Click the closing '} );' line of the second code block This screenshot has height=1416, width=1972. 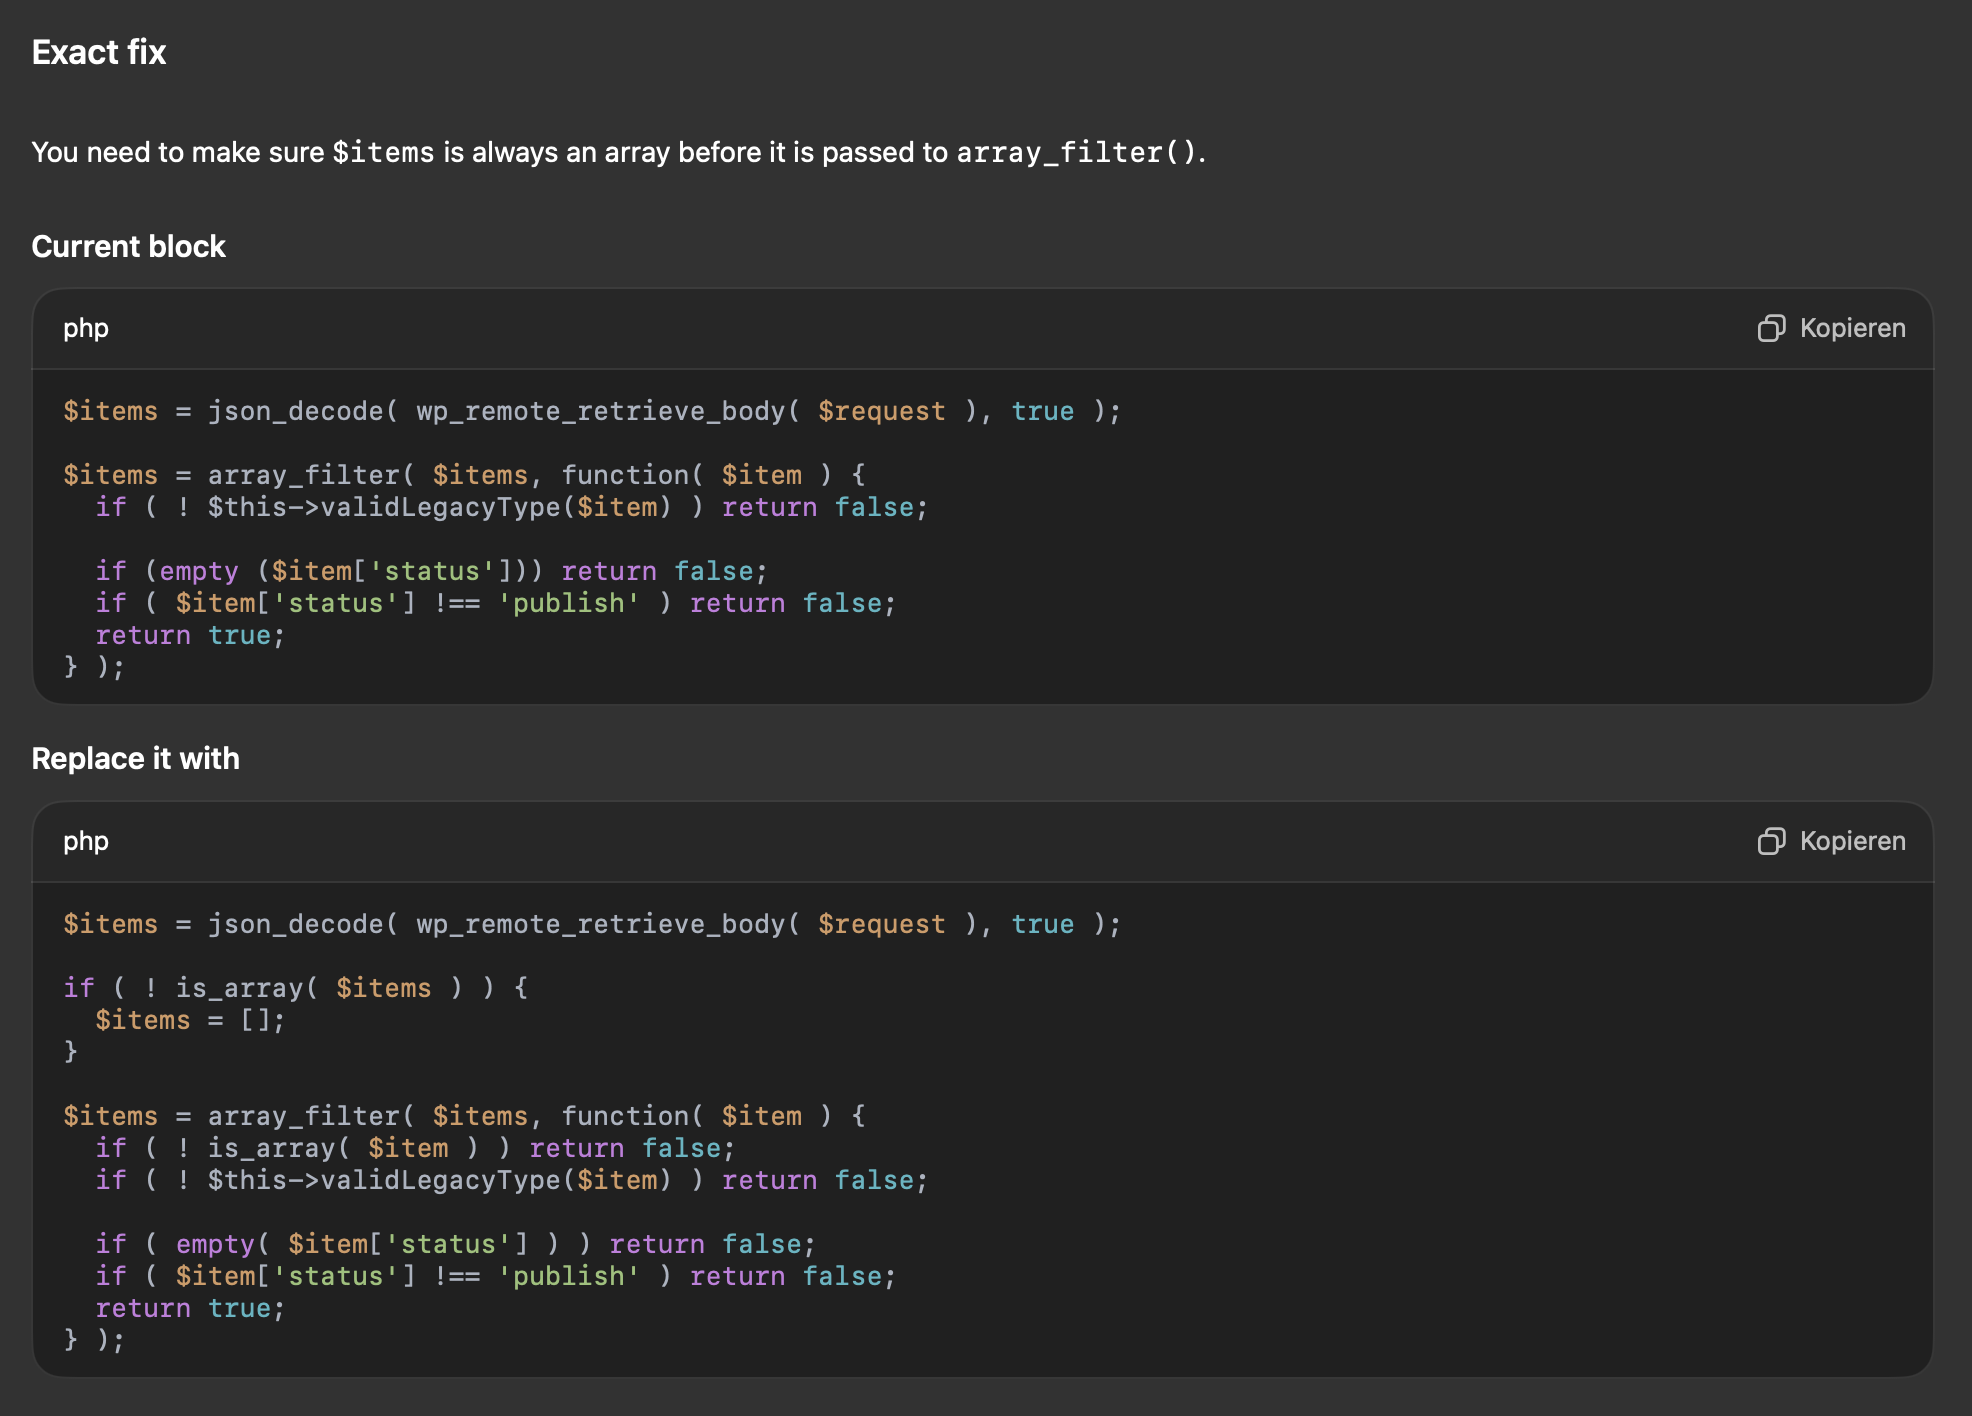pos(94,1340)
